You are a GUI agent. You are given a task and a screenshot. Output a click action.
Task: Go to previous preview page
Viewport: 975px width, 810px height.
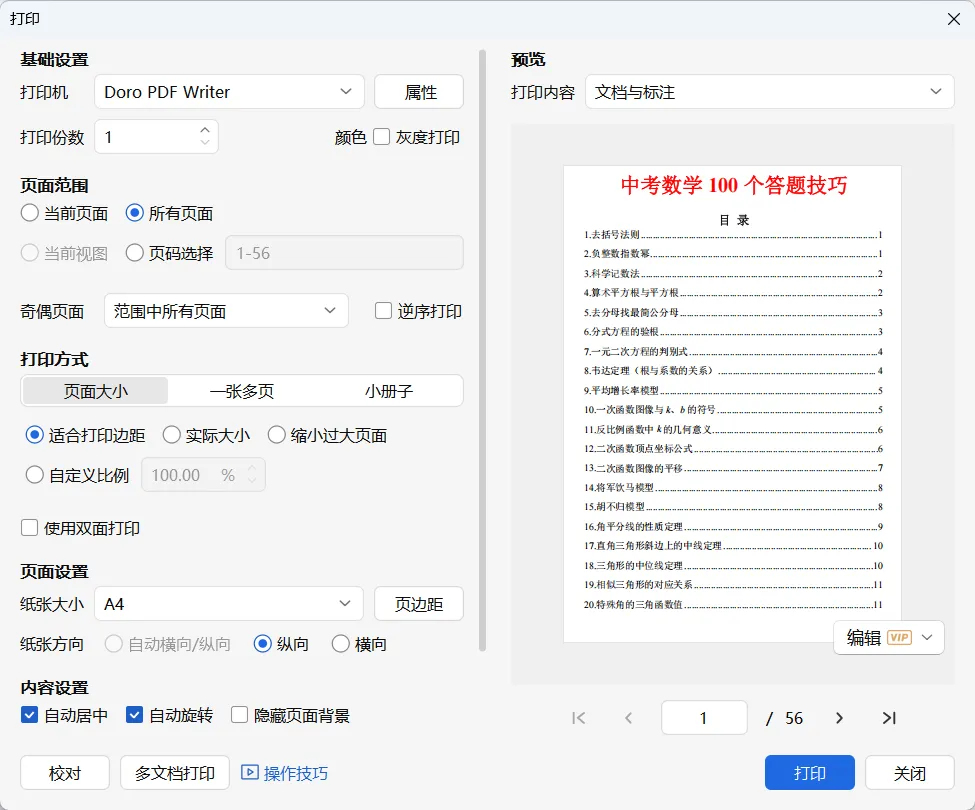(629, 718)
